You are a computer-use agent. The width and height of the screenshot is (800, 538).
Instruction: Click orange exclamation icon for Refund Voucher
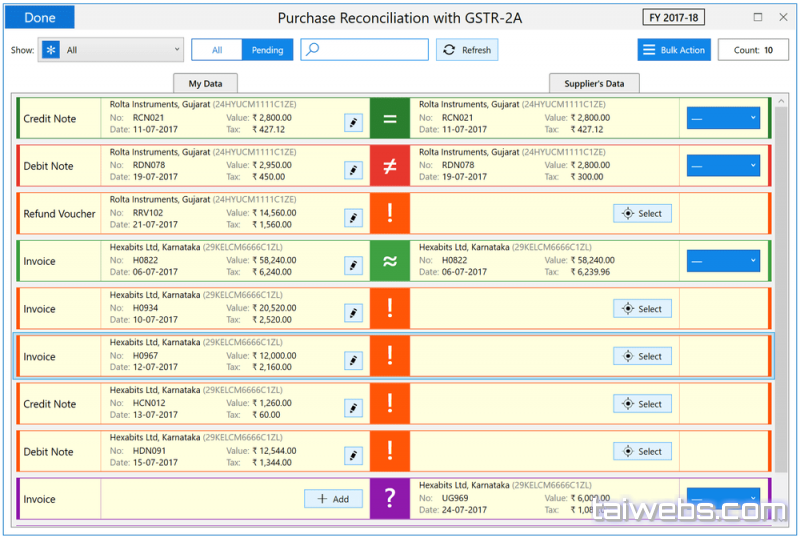point(390,214)
